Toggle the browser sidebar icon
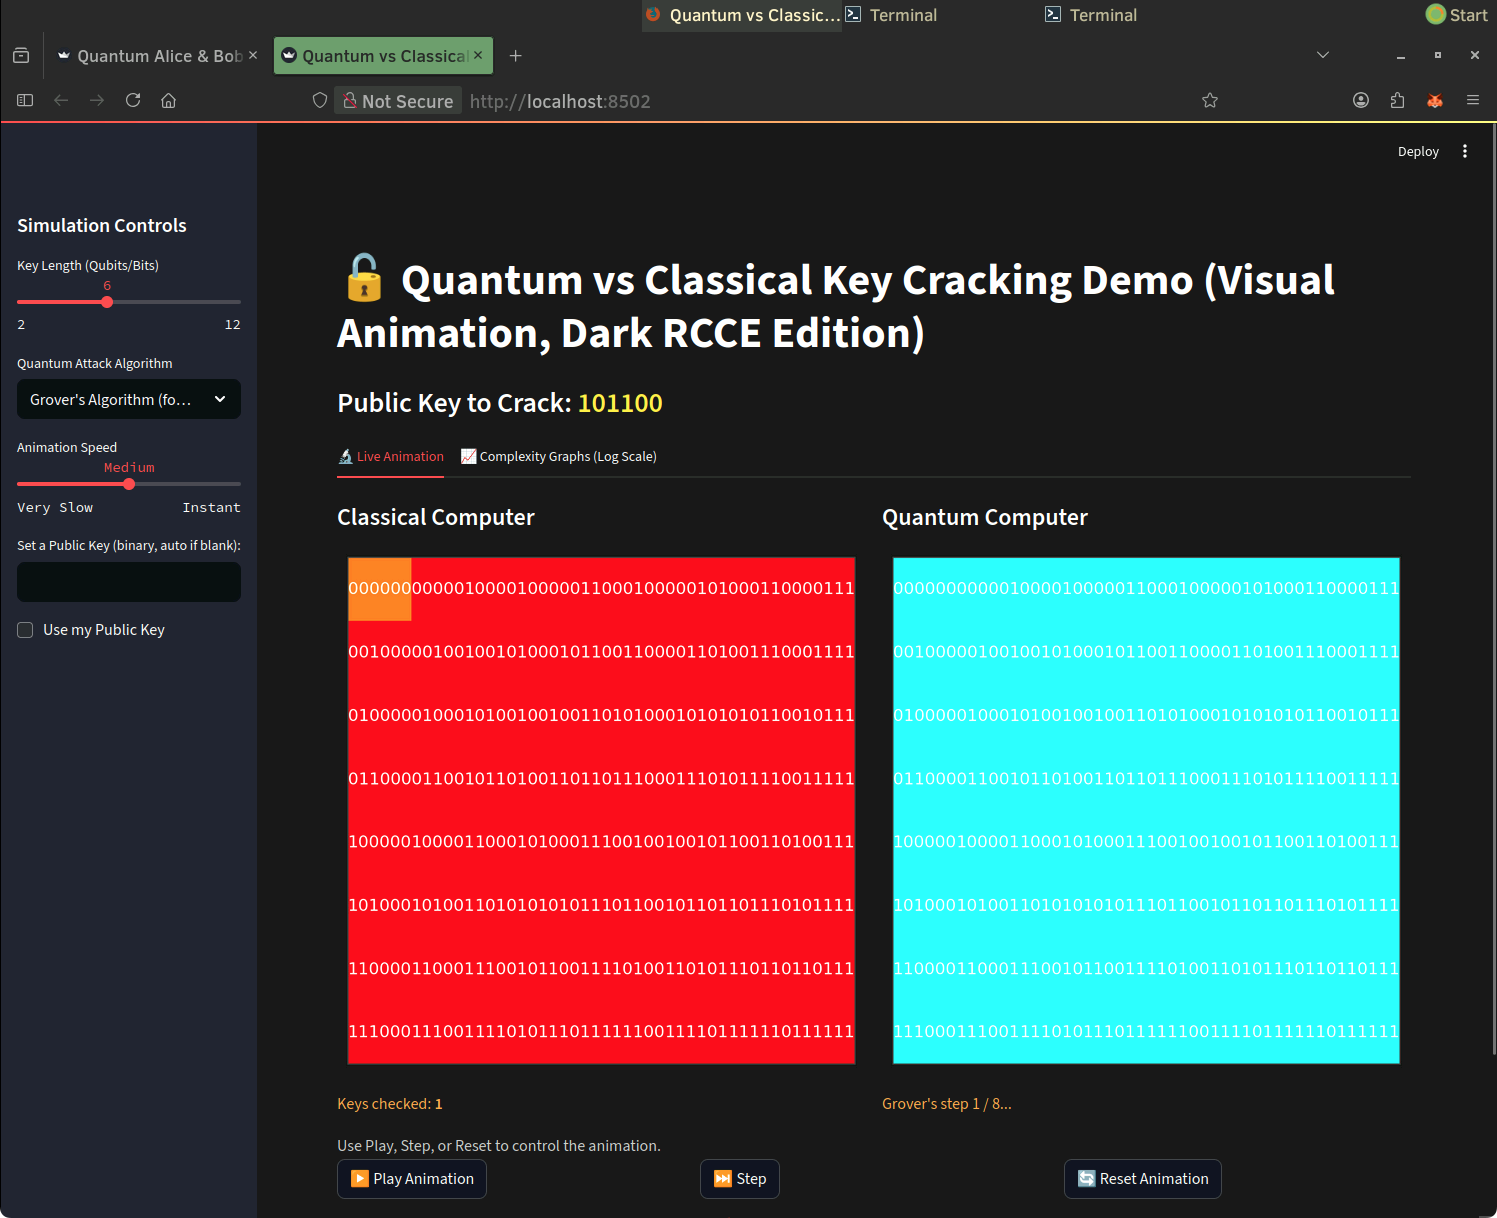This screenshot has height=1218, width=1497. coord(25,100)
